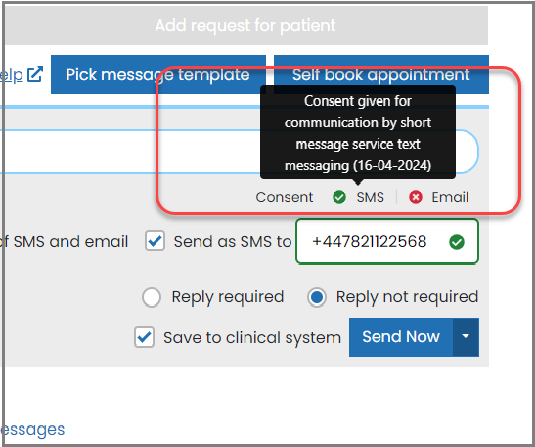Click the Pick message template button
This screenshot has height=447, width=535.
pos(158,74)
